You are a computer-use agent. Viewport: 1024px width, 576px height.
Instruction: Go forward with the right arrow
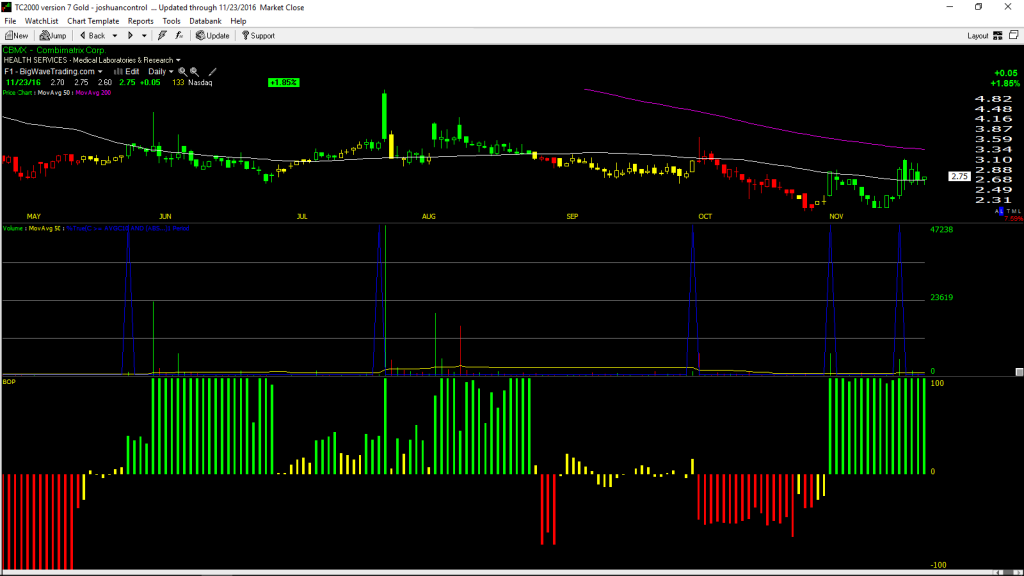(131, 36)
